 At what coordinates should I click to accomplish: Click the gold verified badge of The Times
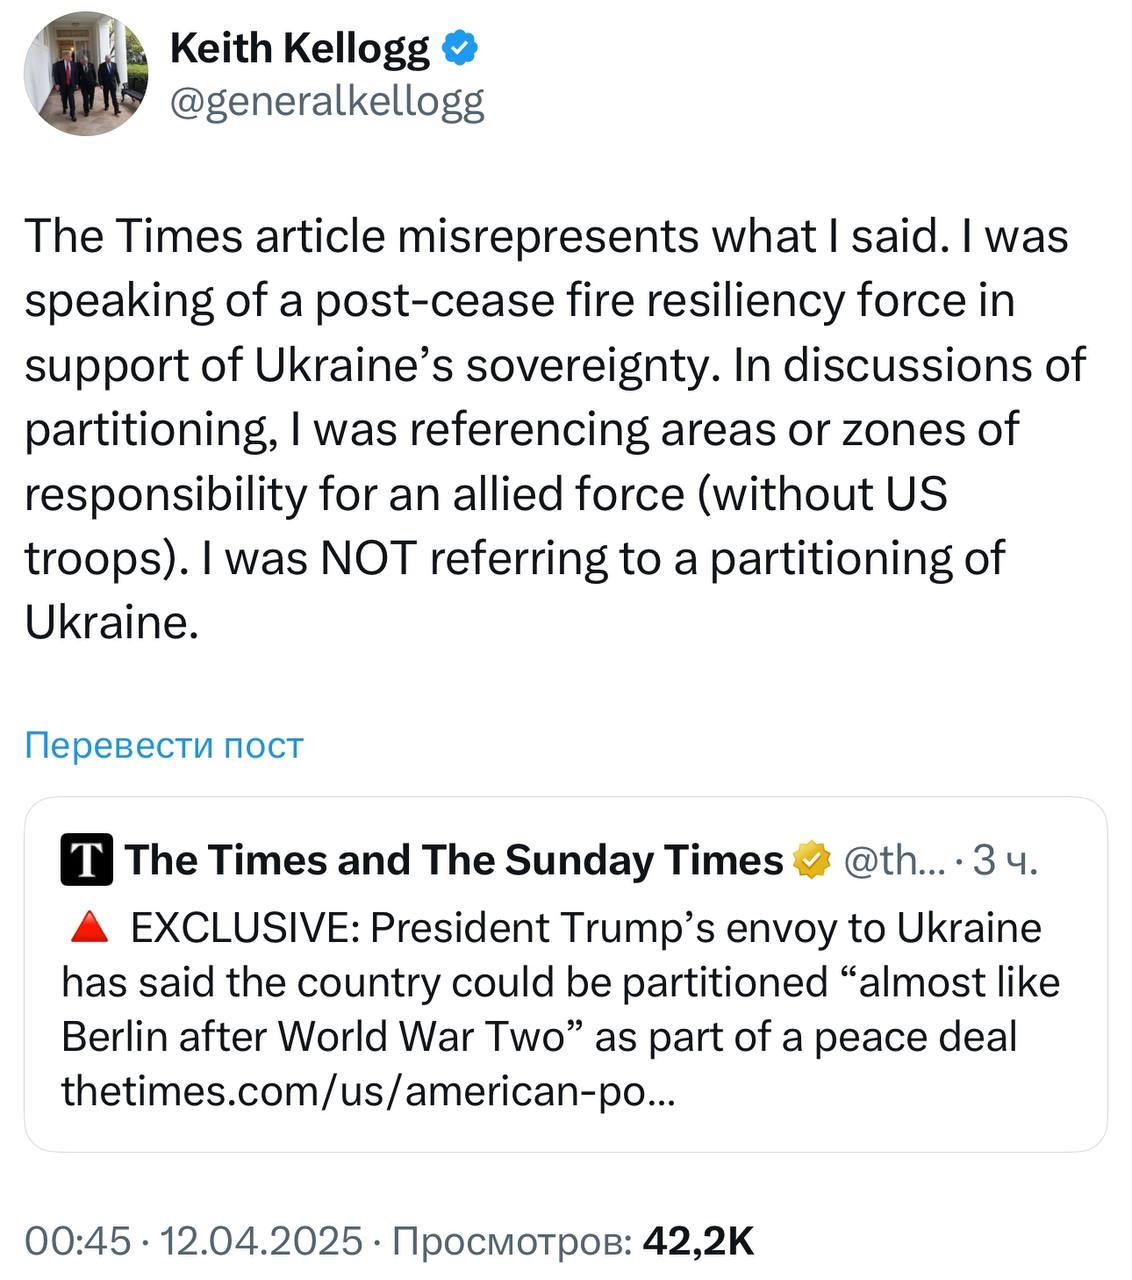click(x=812, y=860)
